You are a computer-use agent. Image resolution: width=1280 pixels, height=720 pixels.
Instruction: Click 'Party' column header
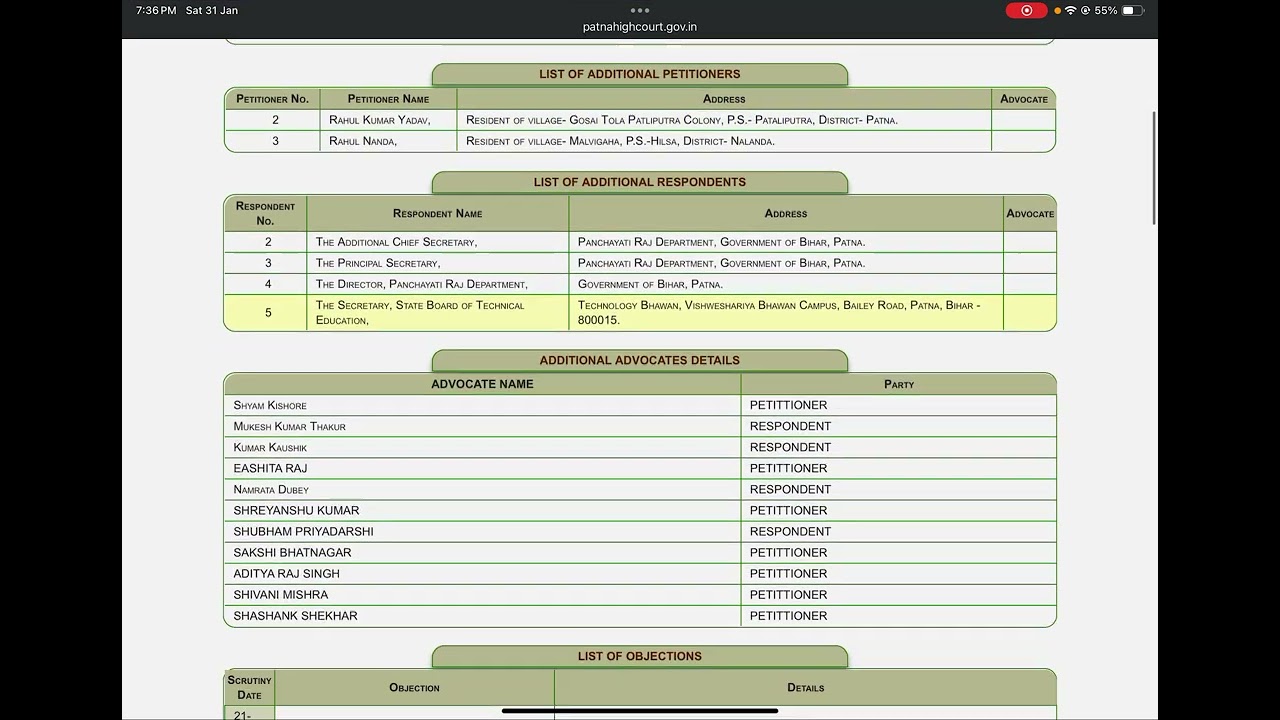(898, 384)
